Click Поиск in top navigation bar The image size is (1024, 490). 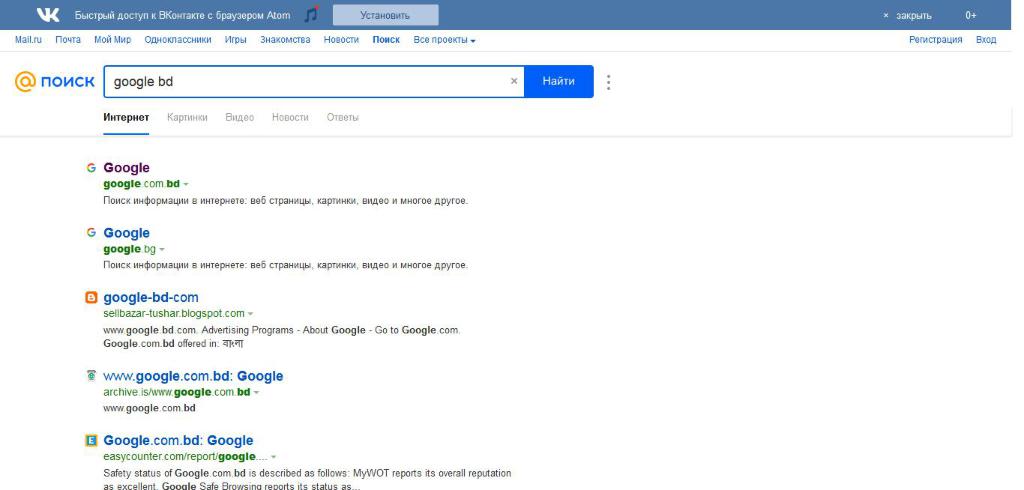(x=386, y=40)
